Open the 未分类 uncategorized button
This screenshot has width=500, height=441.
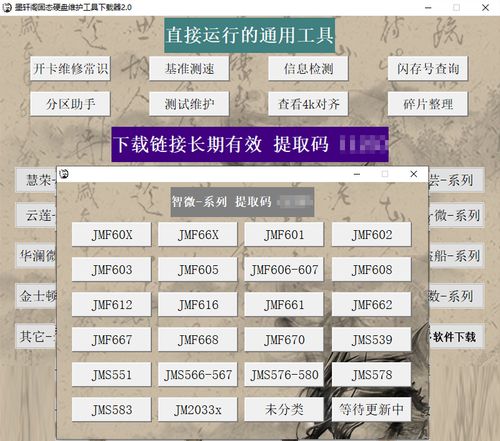(284, 409)
